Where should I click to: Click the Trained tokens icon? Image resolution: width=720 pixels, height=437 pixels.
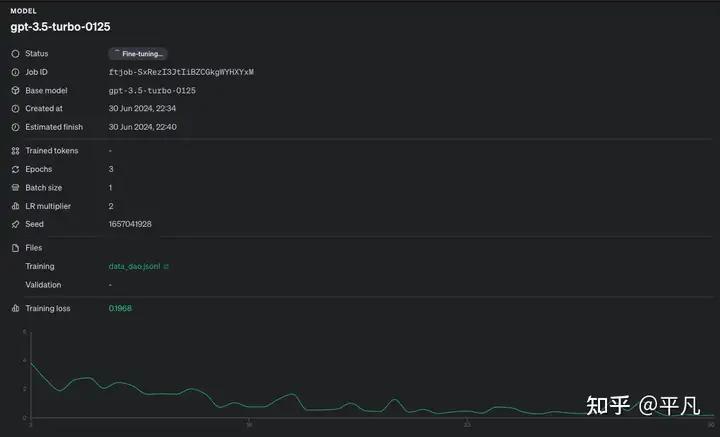click(15, 151)
